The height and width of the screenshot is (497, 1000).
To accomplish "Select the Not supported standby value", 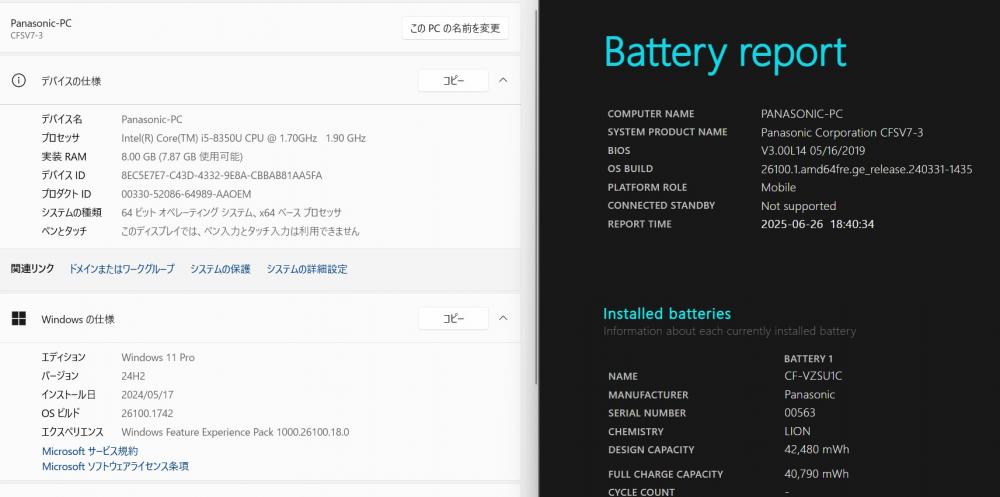I will click(x=798, y=206).
